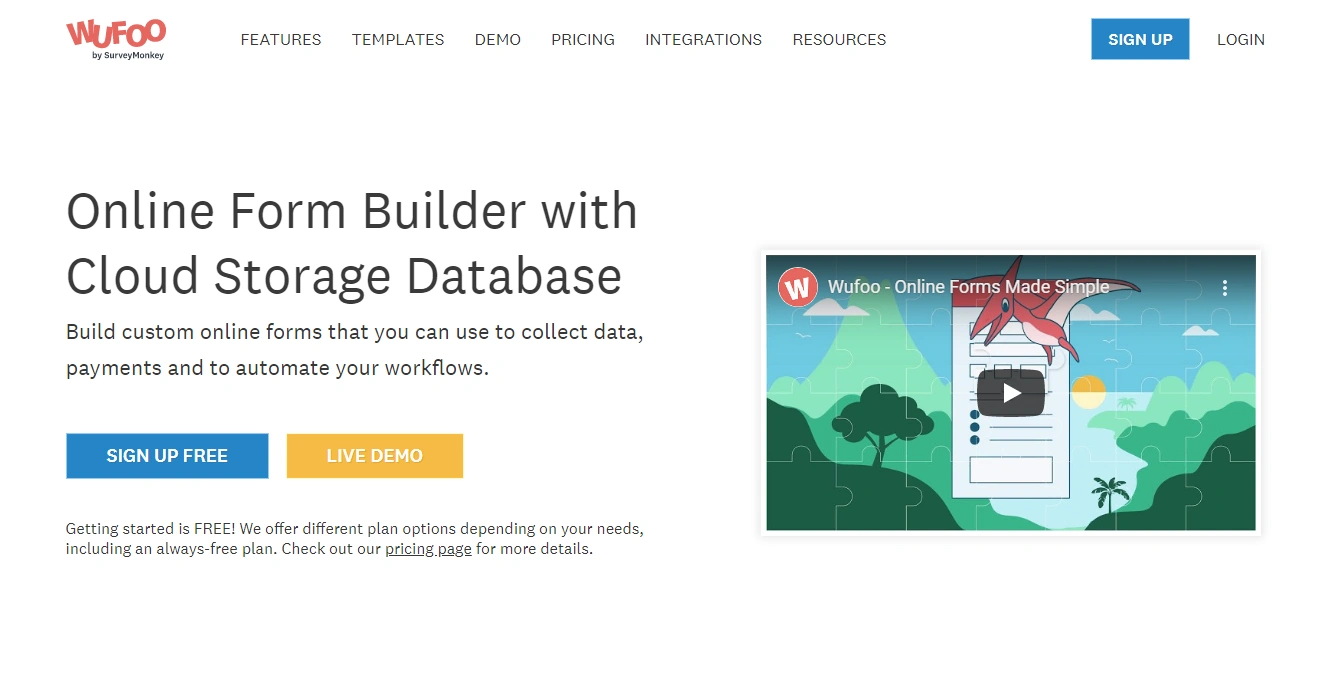
Task: Click the blue SIGN UP header button
Action: point(1139,40)
